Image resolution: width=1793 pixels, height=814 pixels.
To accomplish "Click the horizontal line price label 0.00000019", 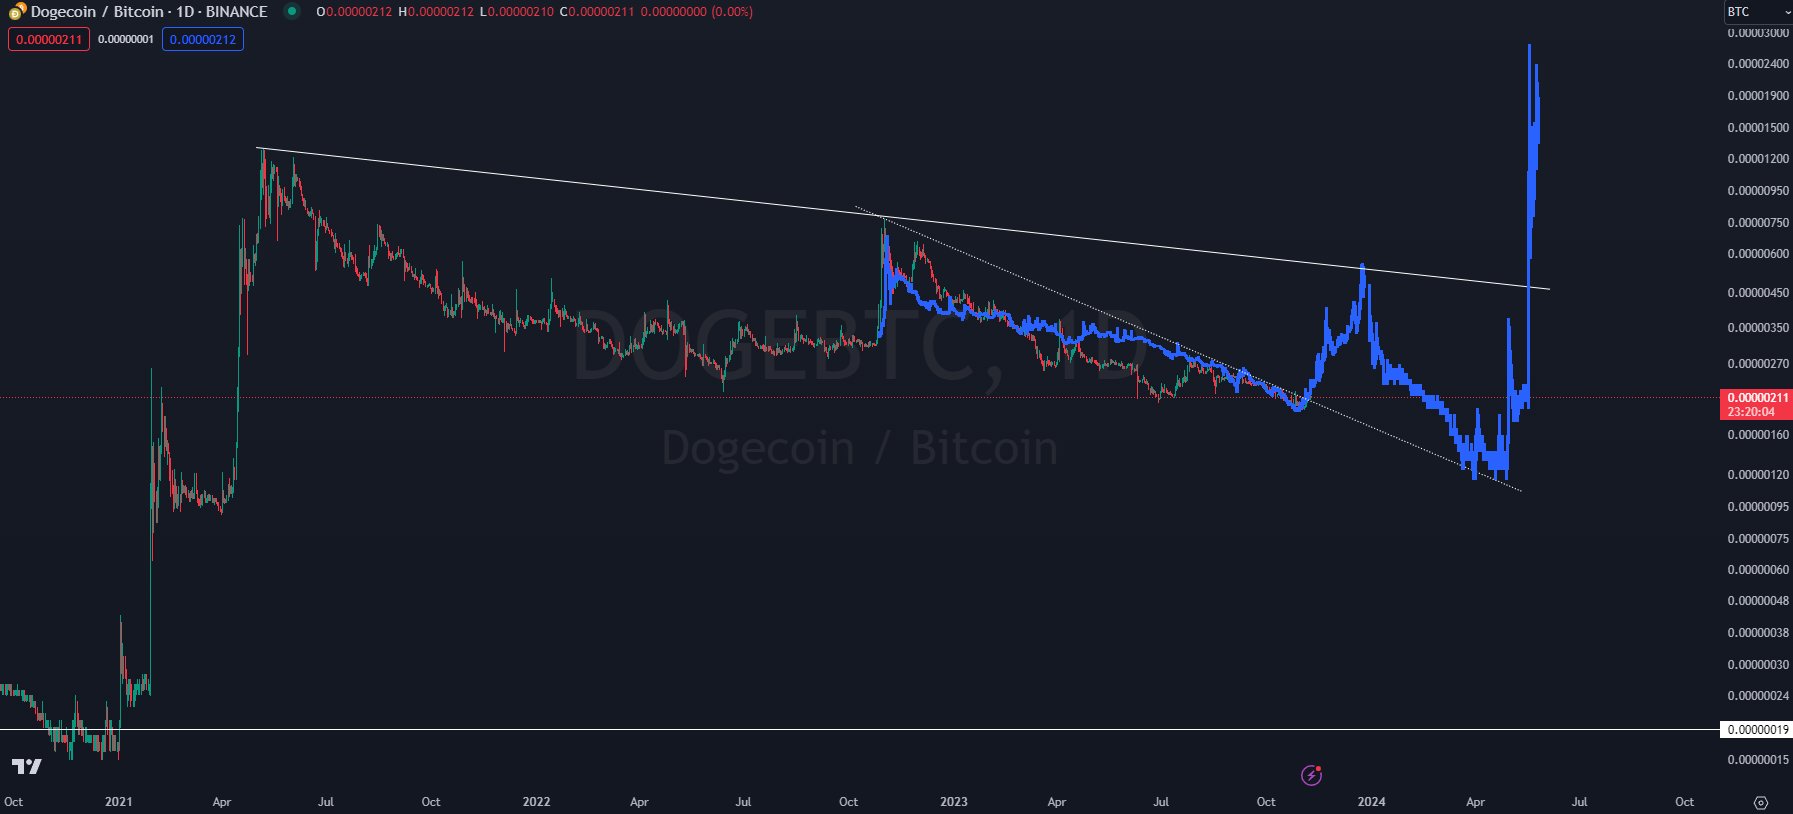I will pyautogui.click(x=1756, y=730).
